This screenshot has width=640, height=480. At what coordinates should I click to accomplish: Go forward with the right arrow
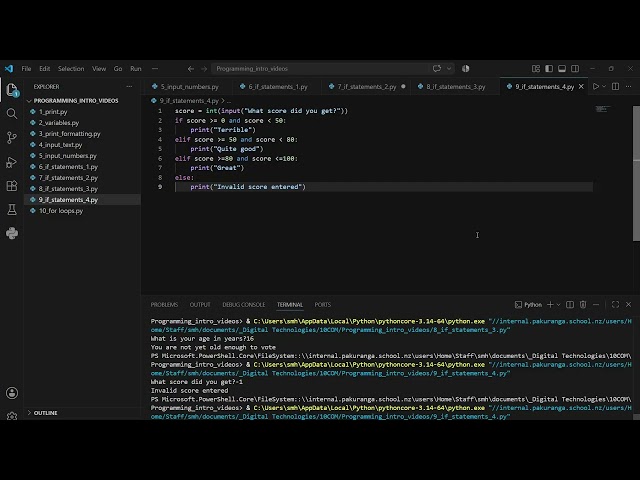204,69
